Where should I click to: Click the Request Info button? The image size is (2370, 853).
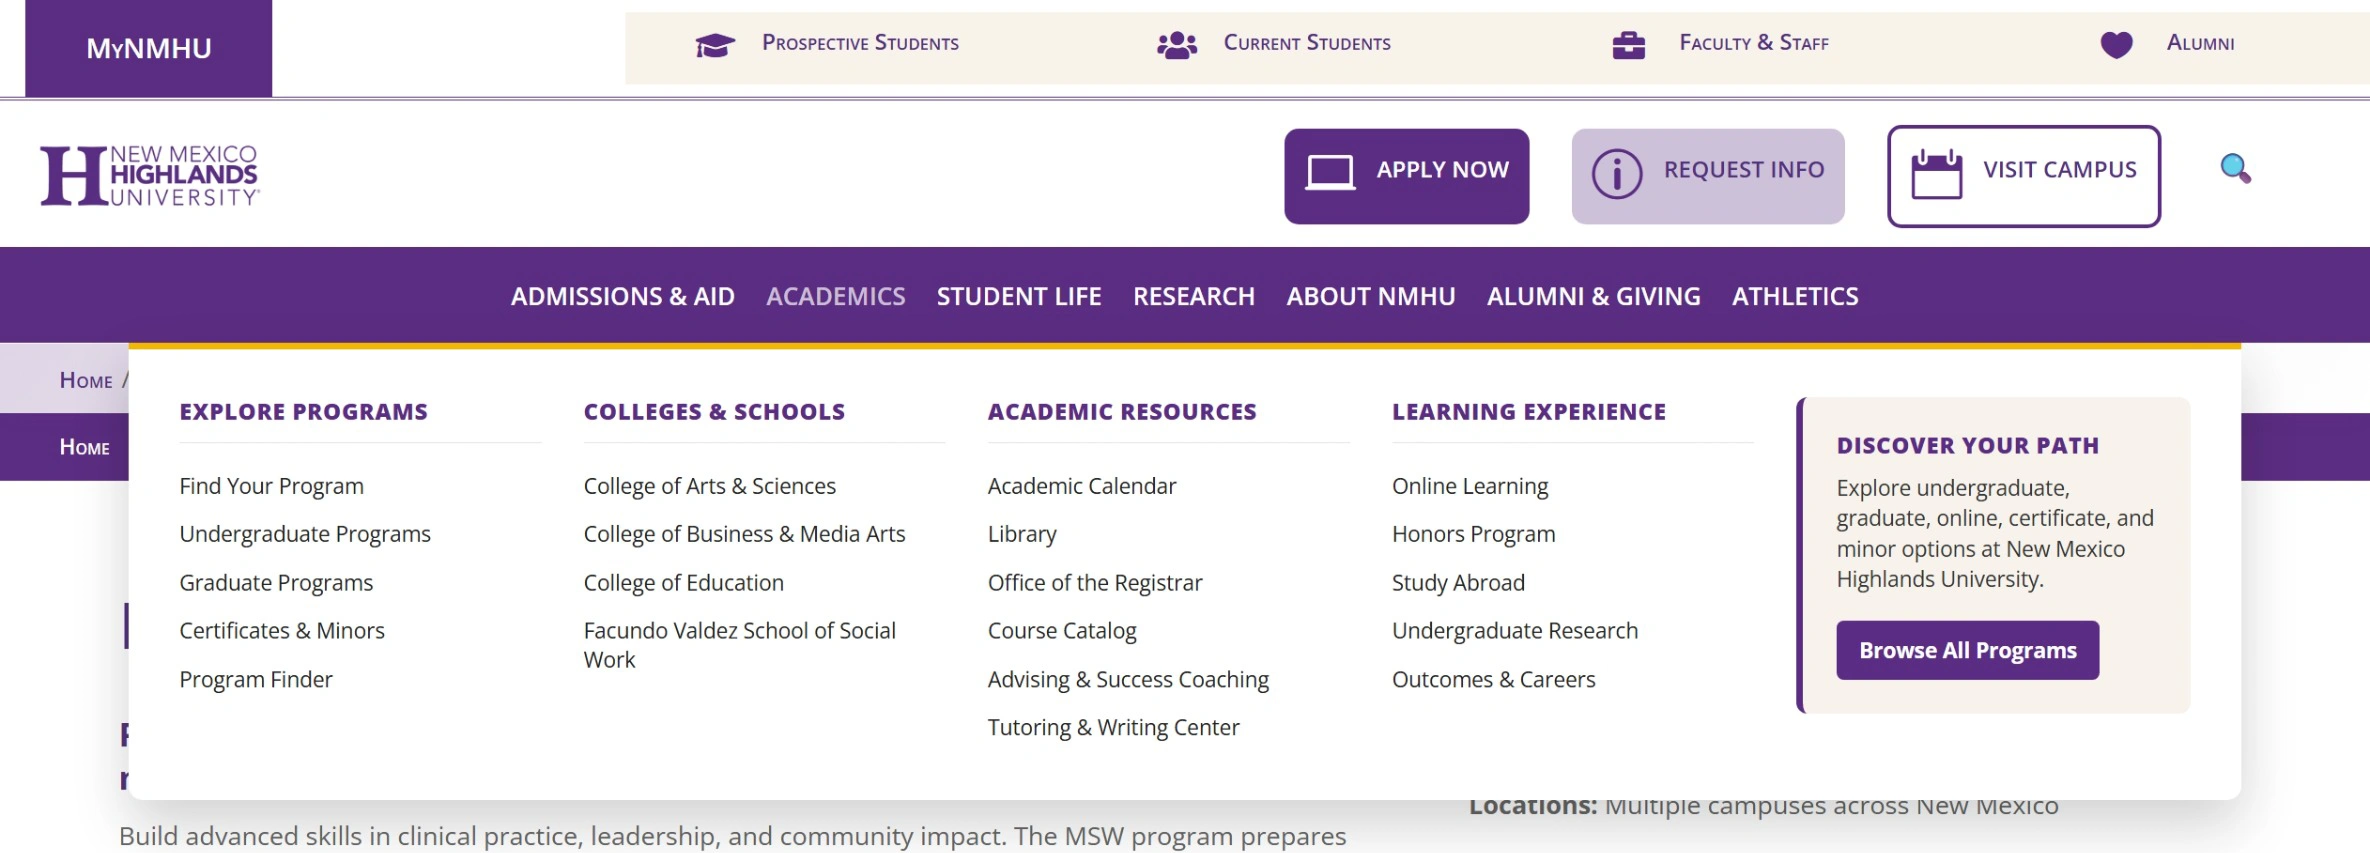[x=1708, y=176]
